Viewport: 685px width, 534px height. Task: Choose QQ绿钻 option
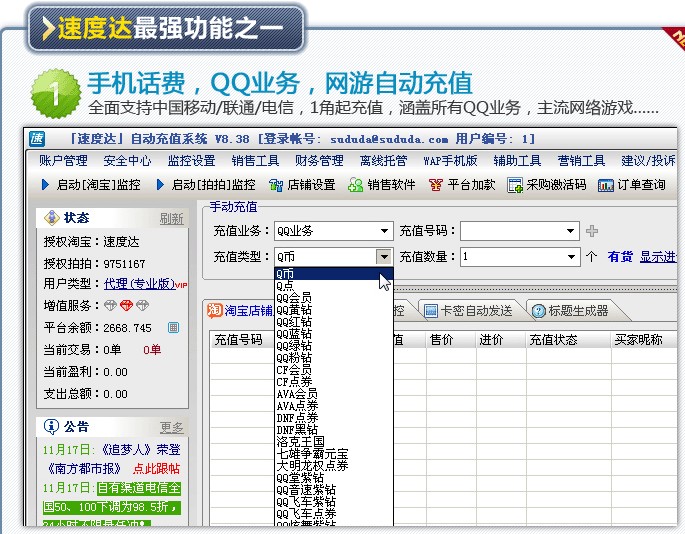334,346
